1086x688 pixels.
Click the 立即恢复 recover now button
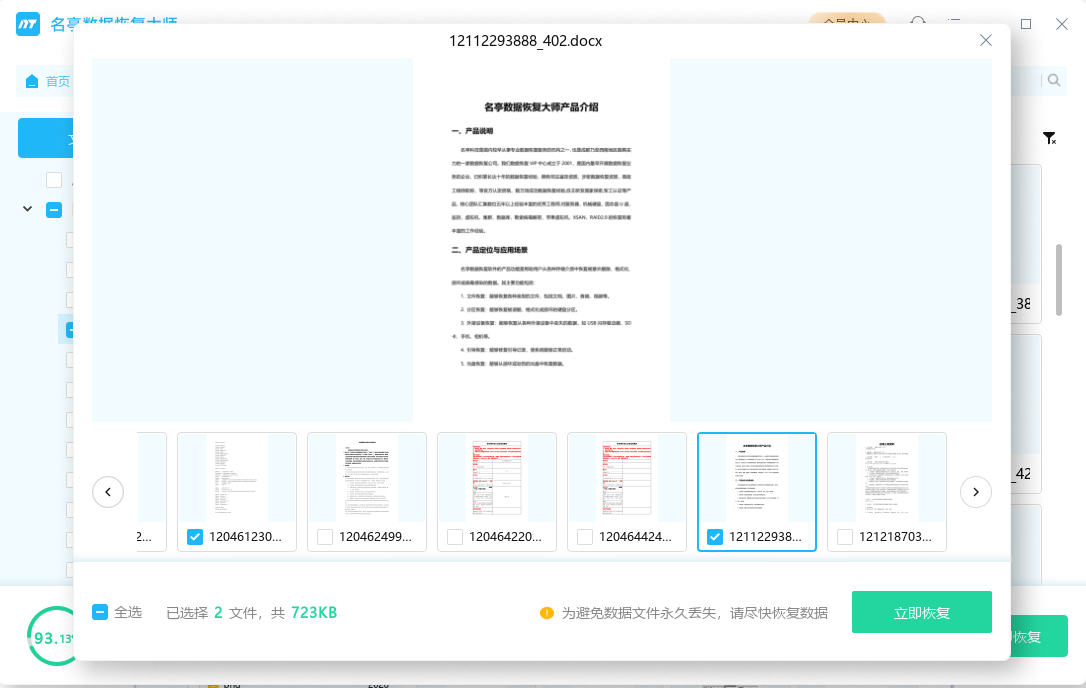tap(921, 612)
